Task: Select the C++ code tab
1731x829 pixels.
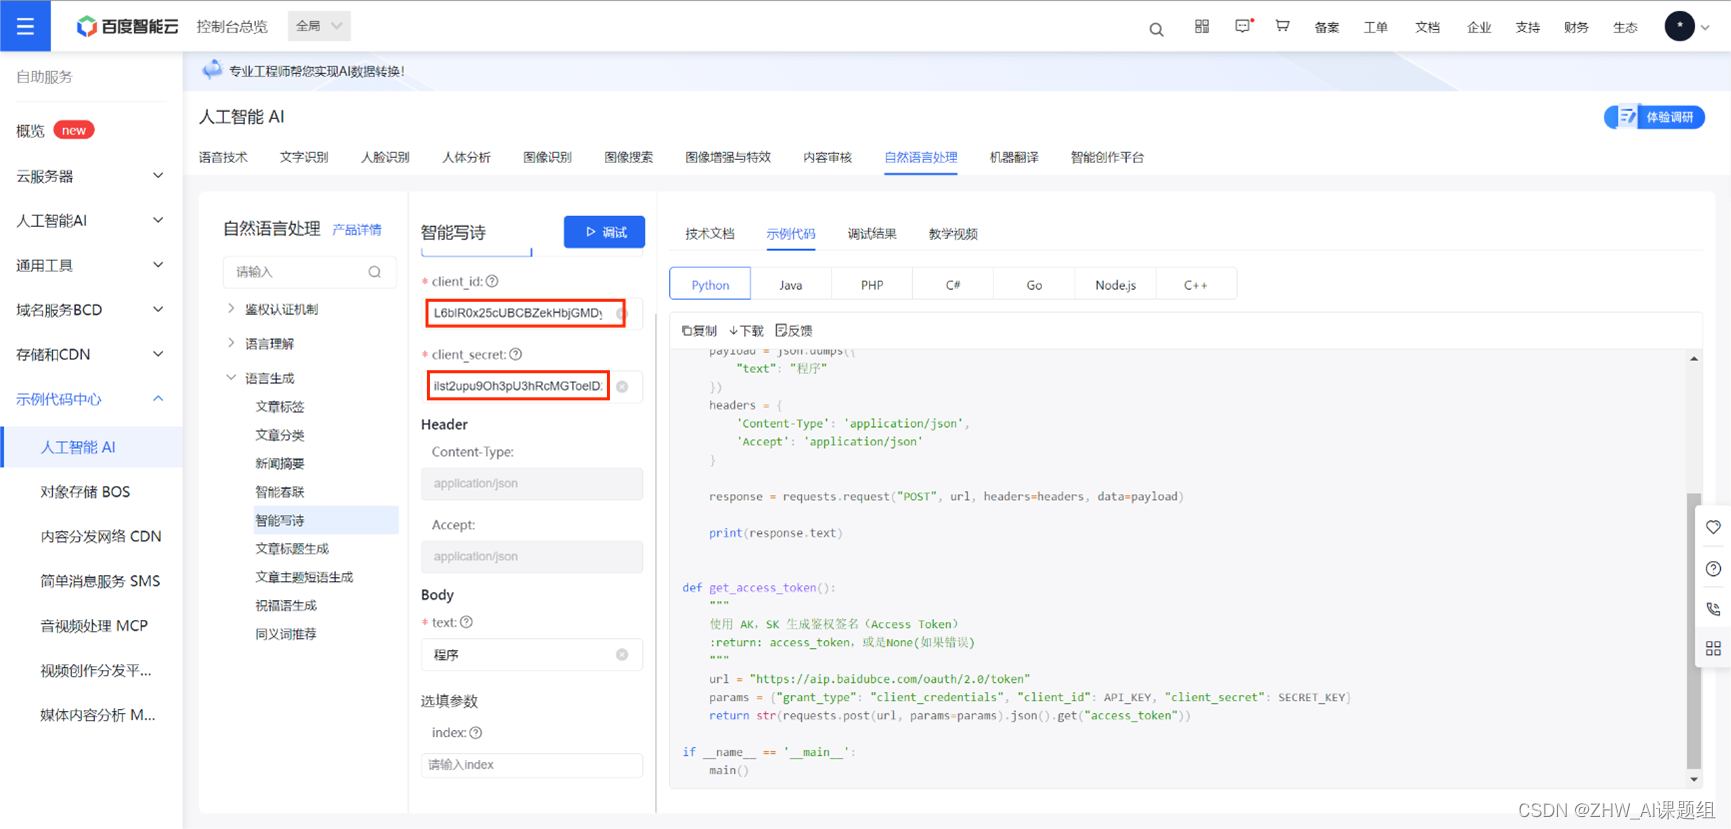Action: [x=1196, y=285]
